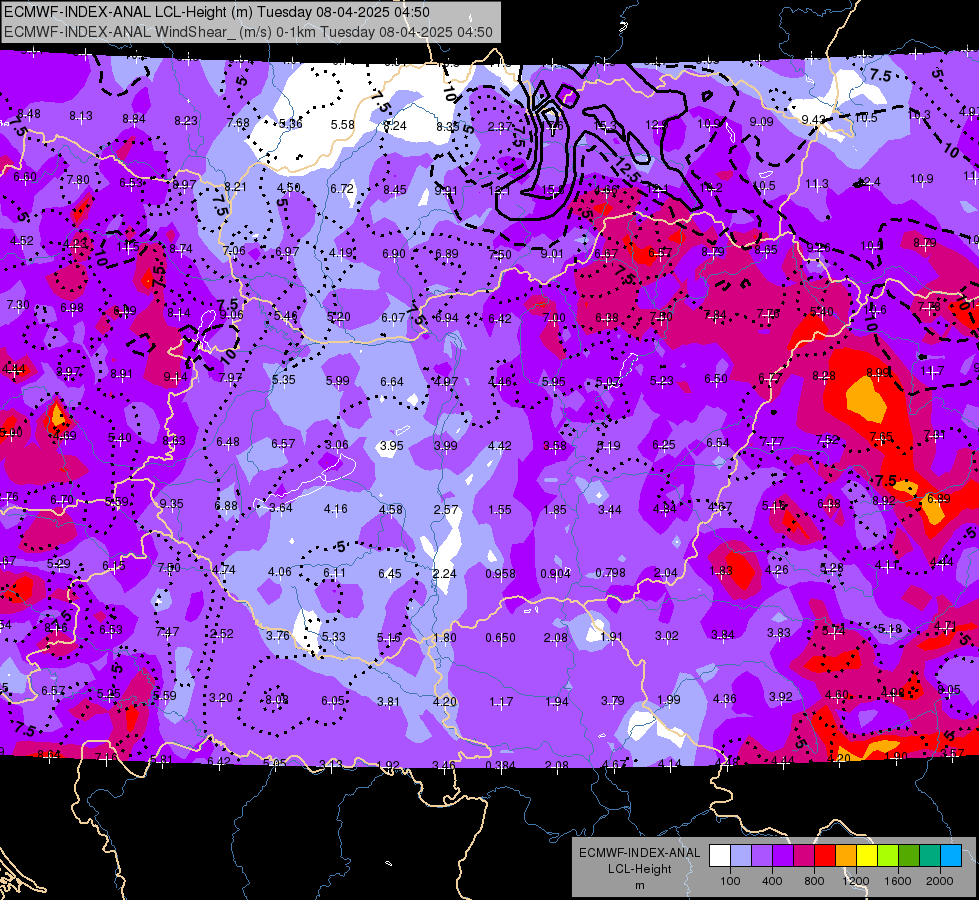Click the ECMWF-INDEX-ANAL legend caption
The width and height of the screenshot is (979, 900).
639,853
